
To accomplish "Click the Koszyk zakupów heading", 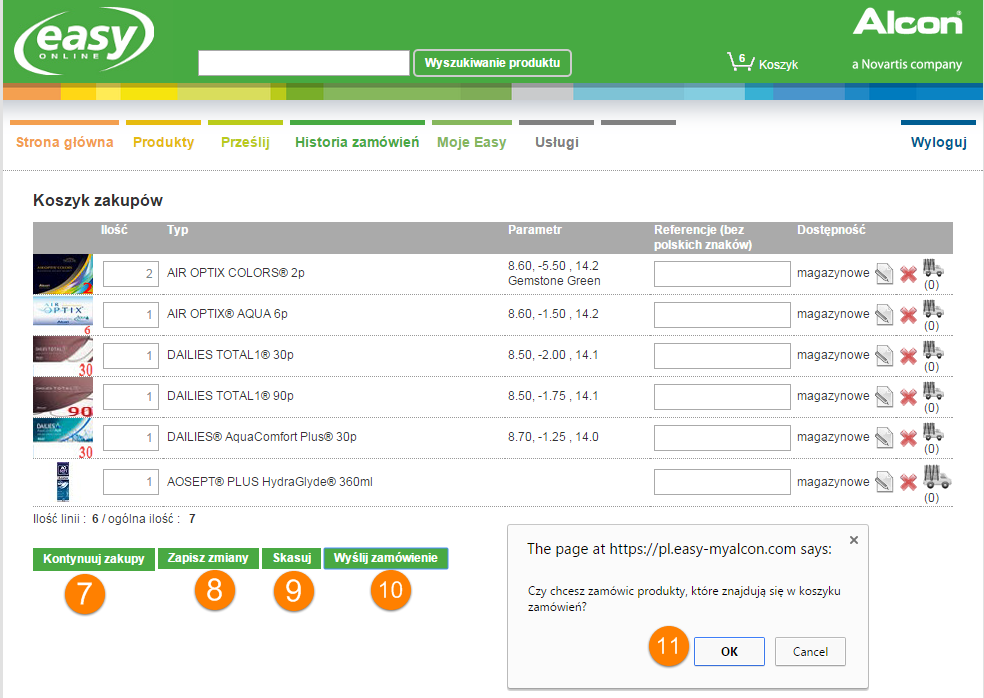I will pyautogui.click(x=98, y=200).
